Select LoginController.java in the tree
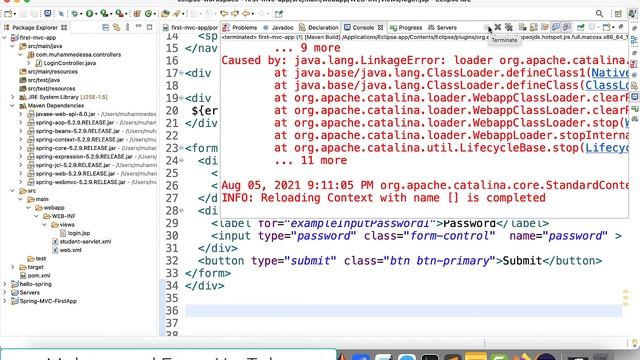Viewport: 640px width, 360px height. pos(66,63)
